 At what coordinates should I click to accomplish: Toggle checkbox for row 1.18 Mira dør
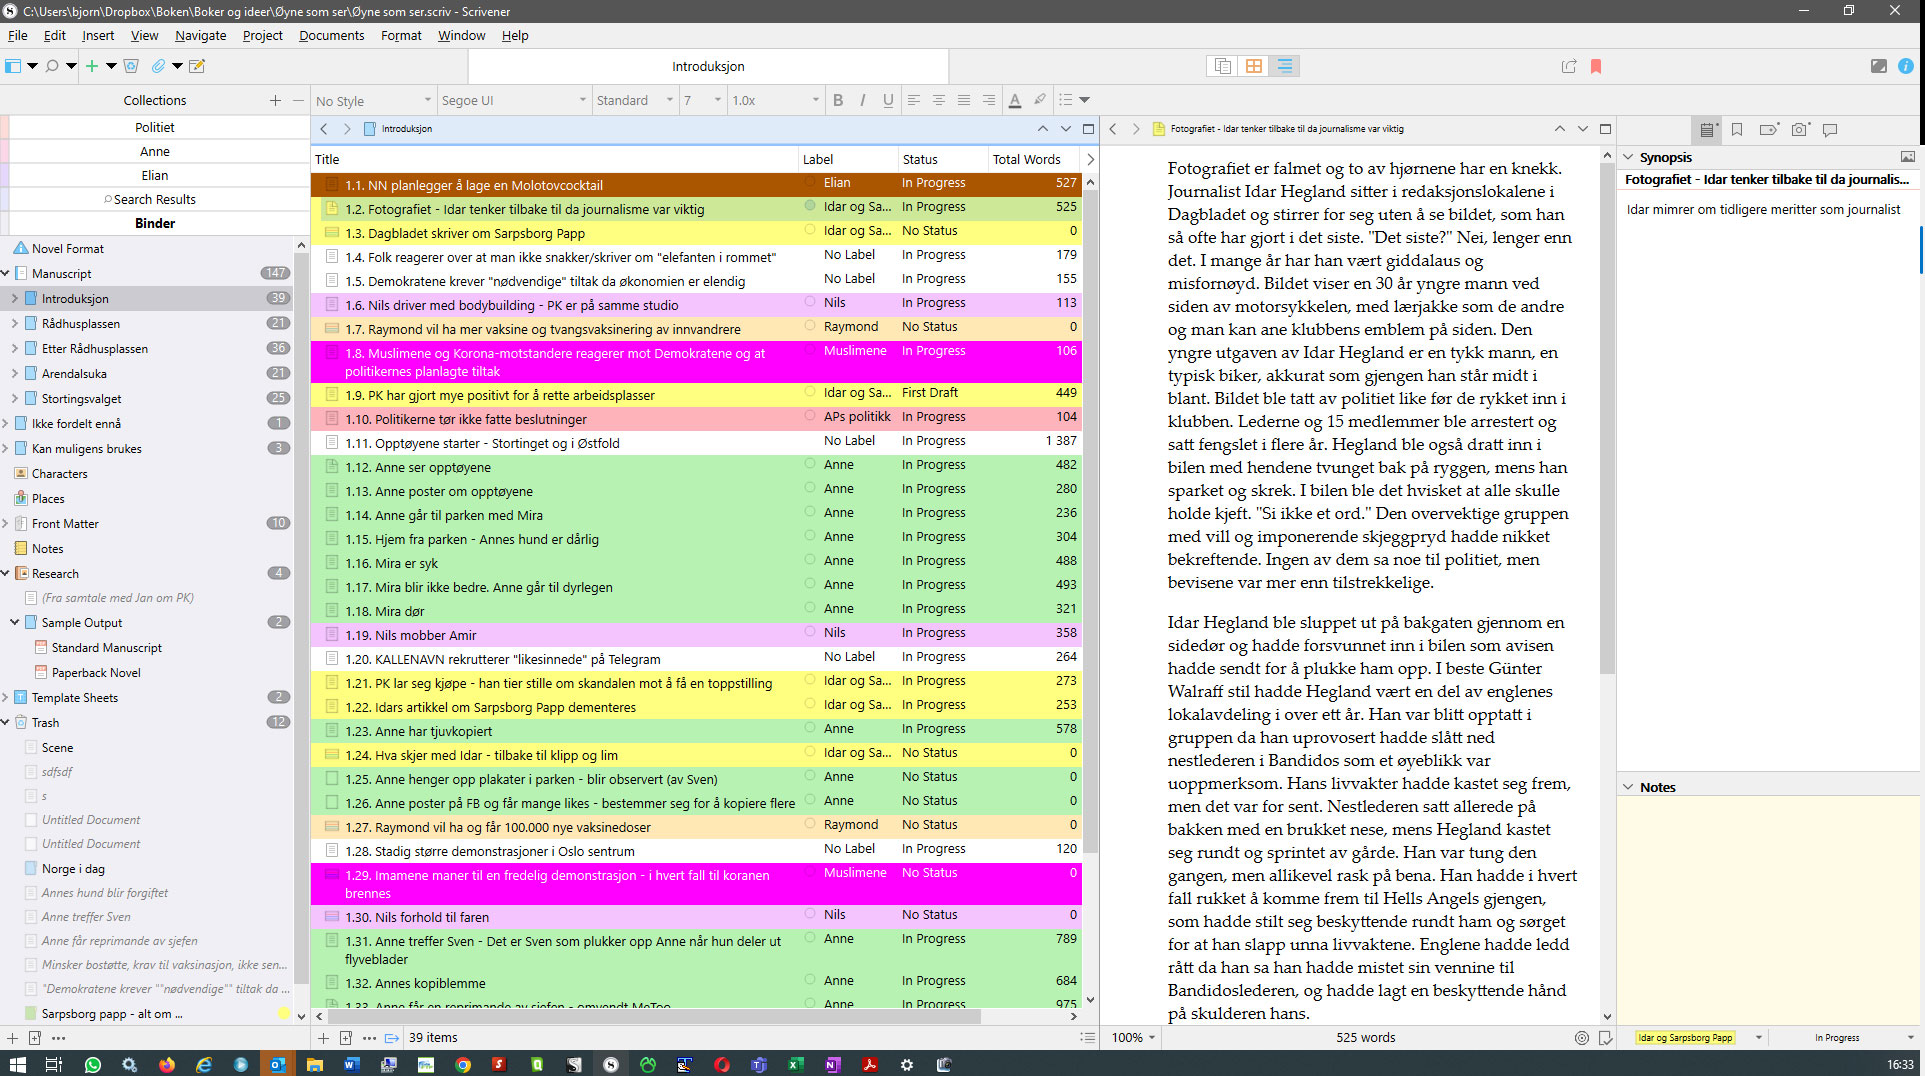coord(331,611)
